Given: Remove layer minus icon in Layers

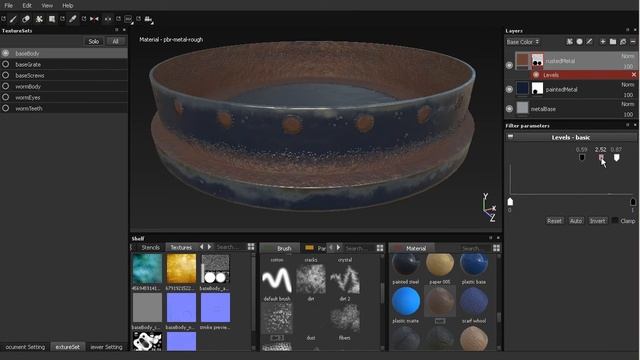Looking at the screenshot, I should tap(633, 42).
